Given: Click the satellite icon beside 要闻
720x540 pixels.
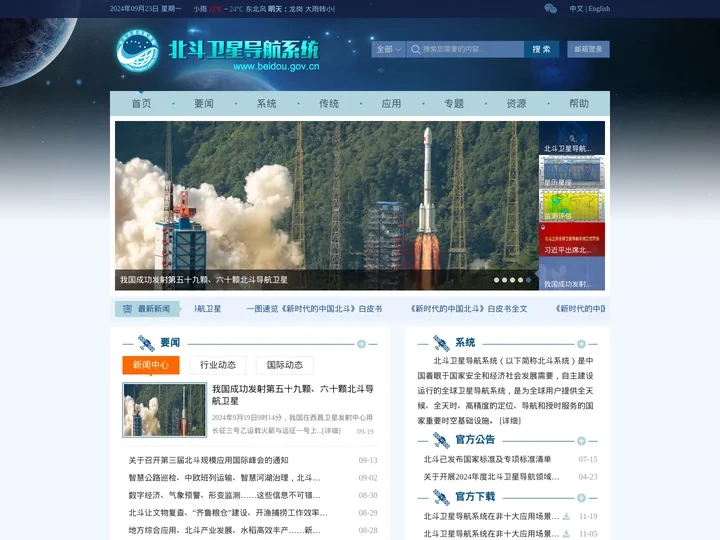Looking at the screenshot, I should click(146, 343).
